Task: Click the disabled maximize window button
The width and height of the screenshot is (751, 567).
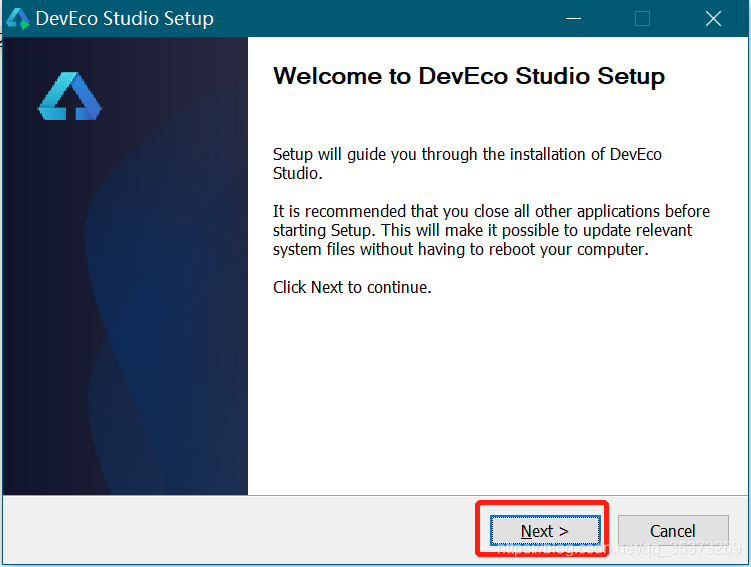Action: pyautogui.click(x=642, y=19)
